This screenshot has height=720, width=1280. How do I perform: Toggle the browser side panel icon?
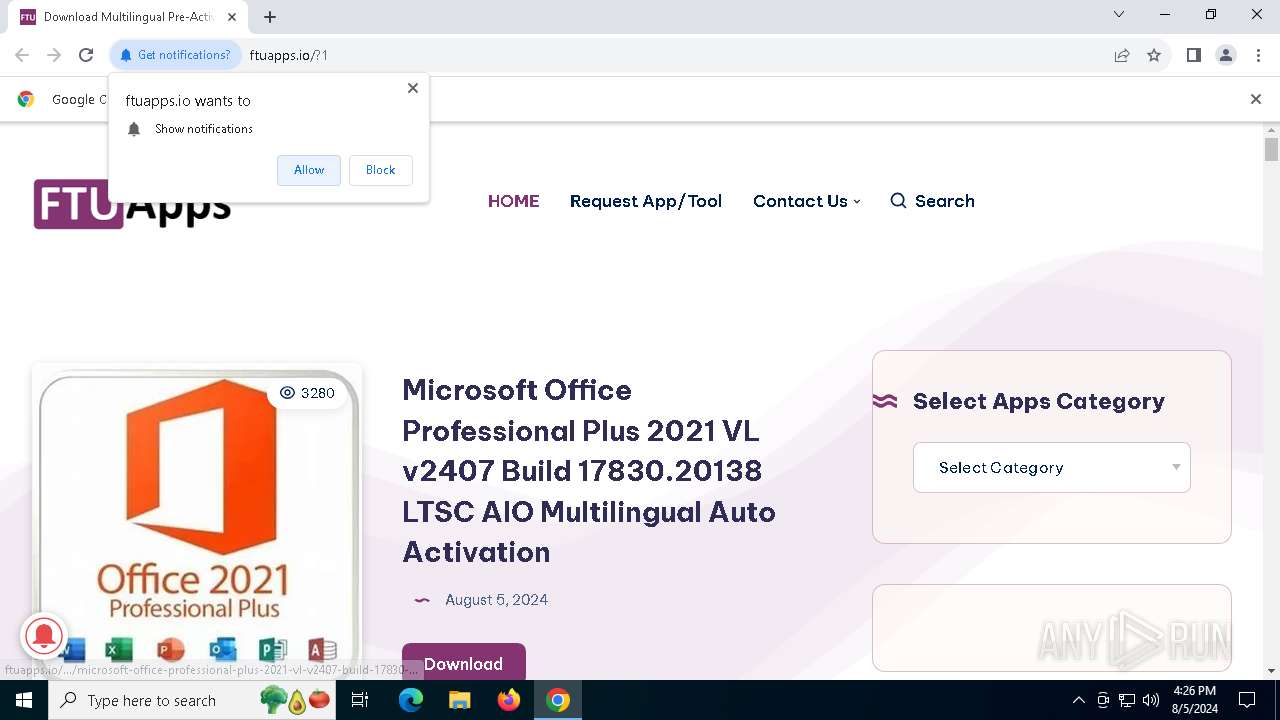(1193, 55)
